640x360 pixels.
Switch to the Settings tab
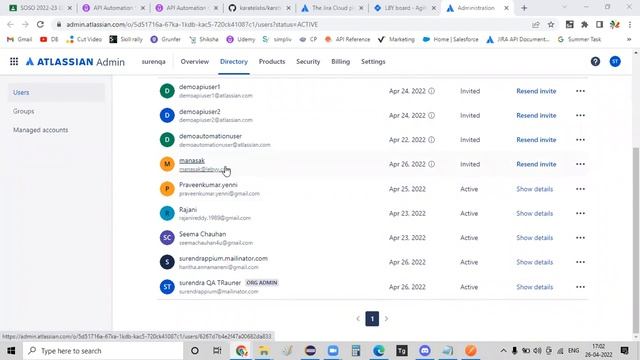(373, 62)
